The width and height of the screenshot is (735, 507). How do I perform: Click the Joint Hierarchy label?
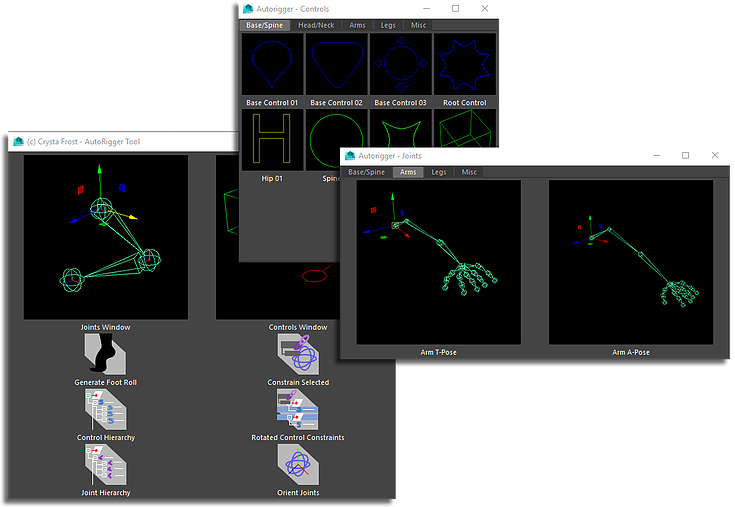(106, 493)
